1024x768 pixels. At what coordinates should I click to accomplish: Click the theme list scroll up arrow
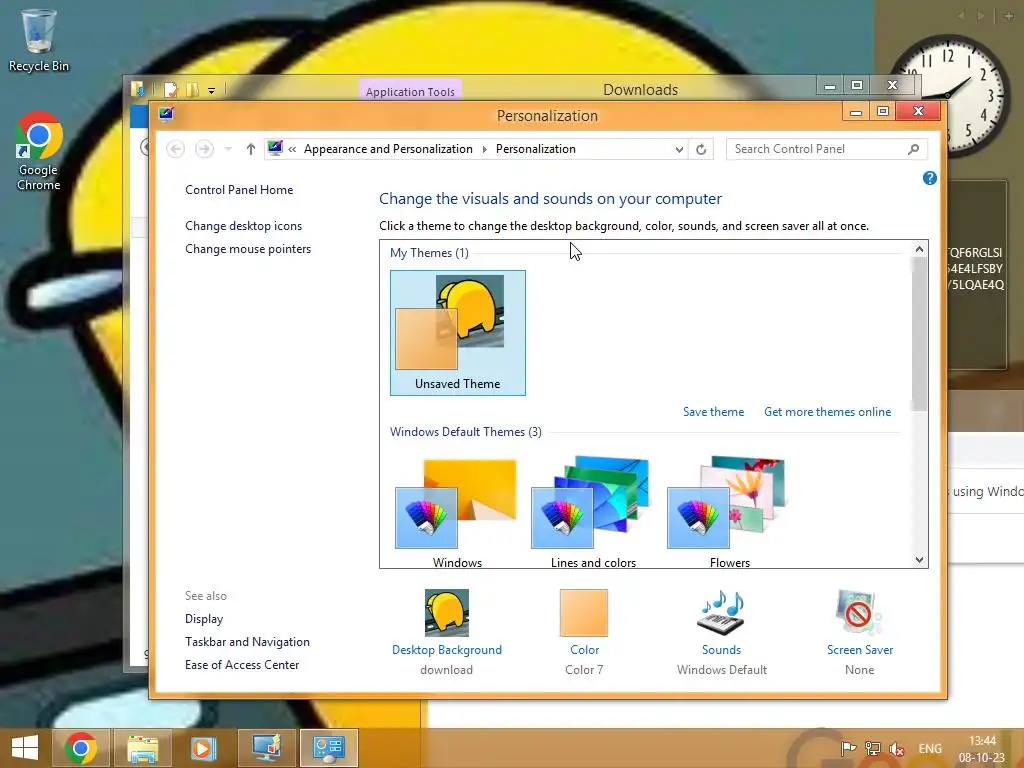920,249
